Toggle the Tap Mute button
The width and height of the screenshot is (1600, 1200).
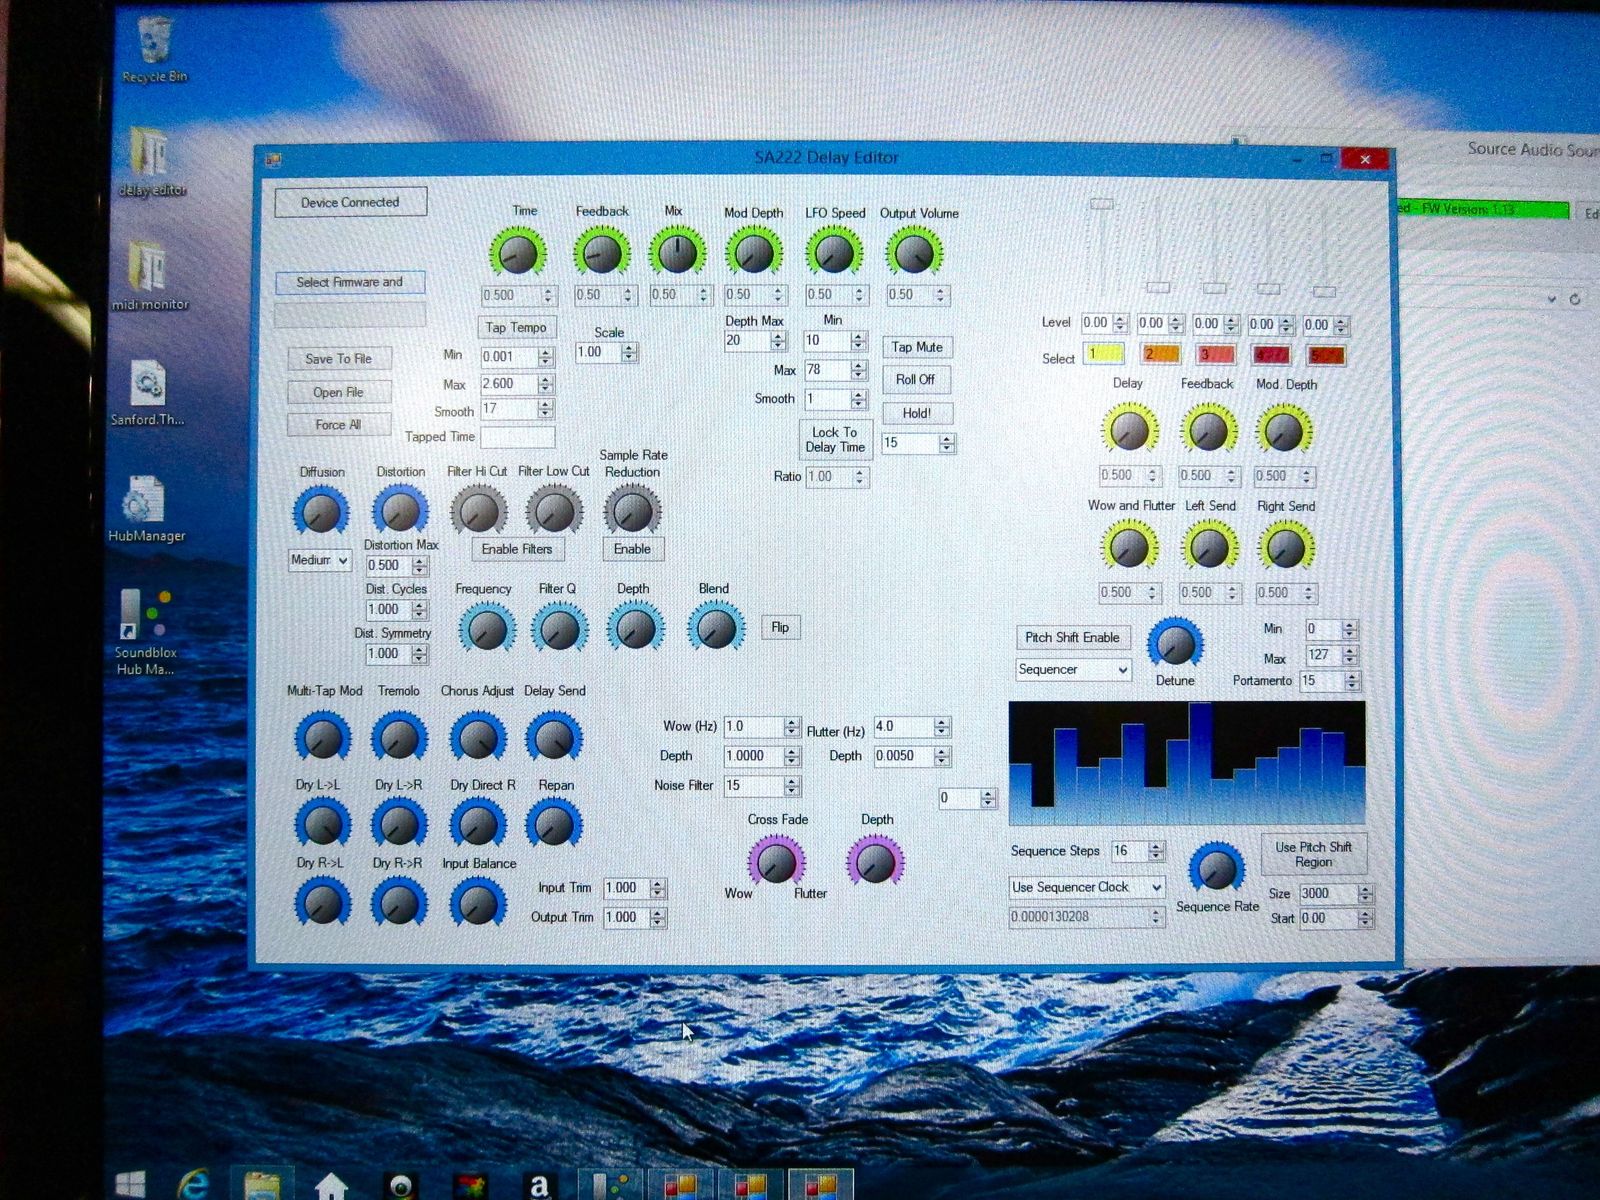(x=917, y=347)
